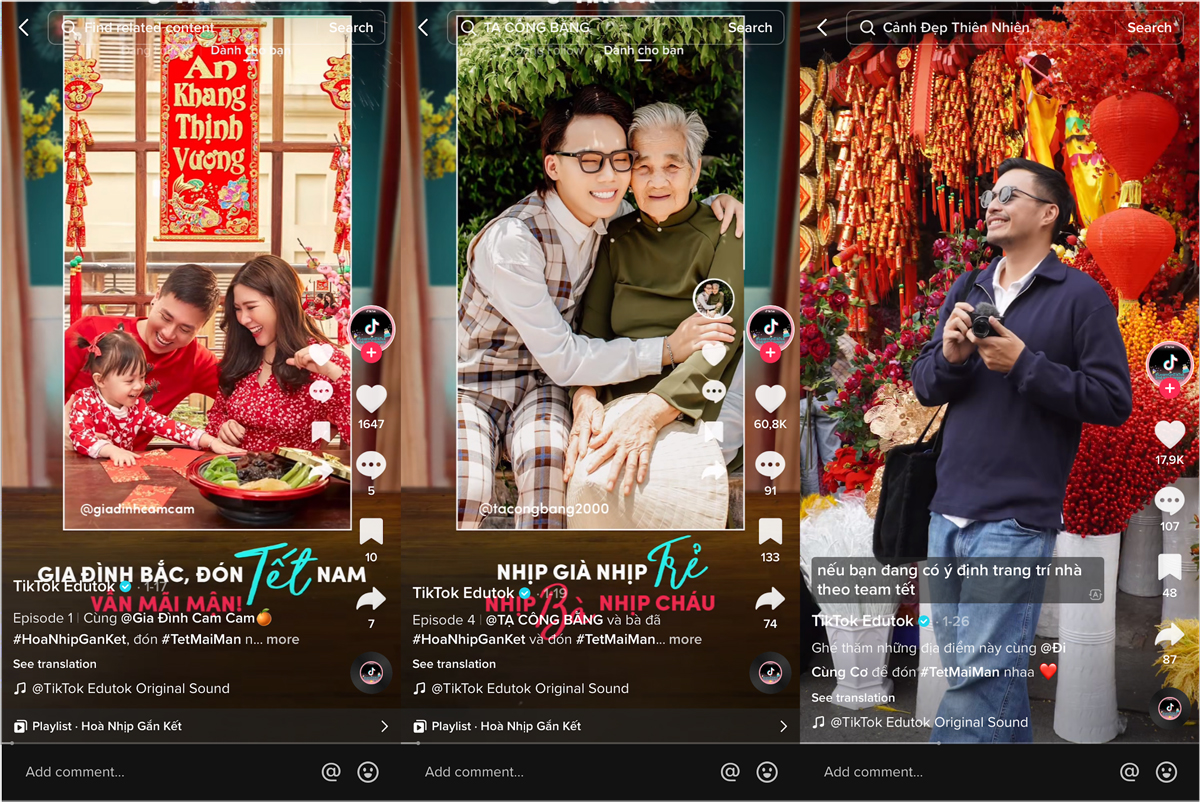Click Search button next to Cảnh Đẹp Thiên Nhiên
Viewport: 1200px width, 802px height.
(1149, 27)
